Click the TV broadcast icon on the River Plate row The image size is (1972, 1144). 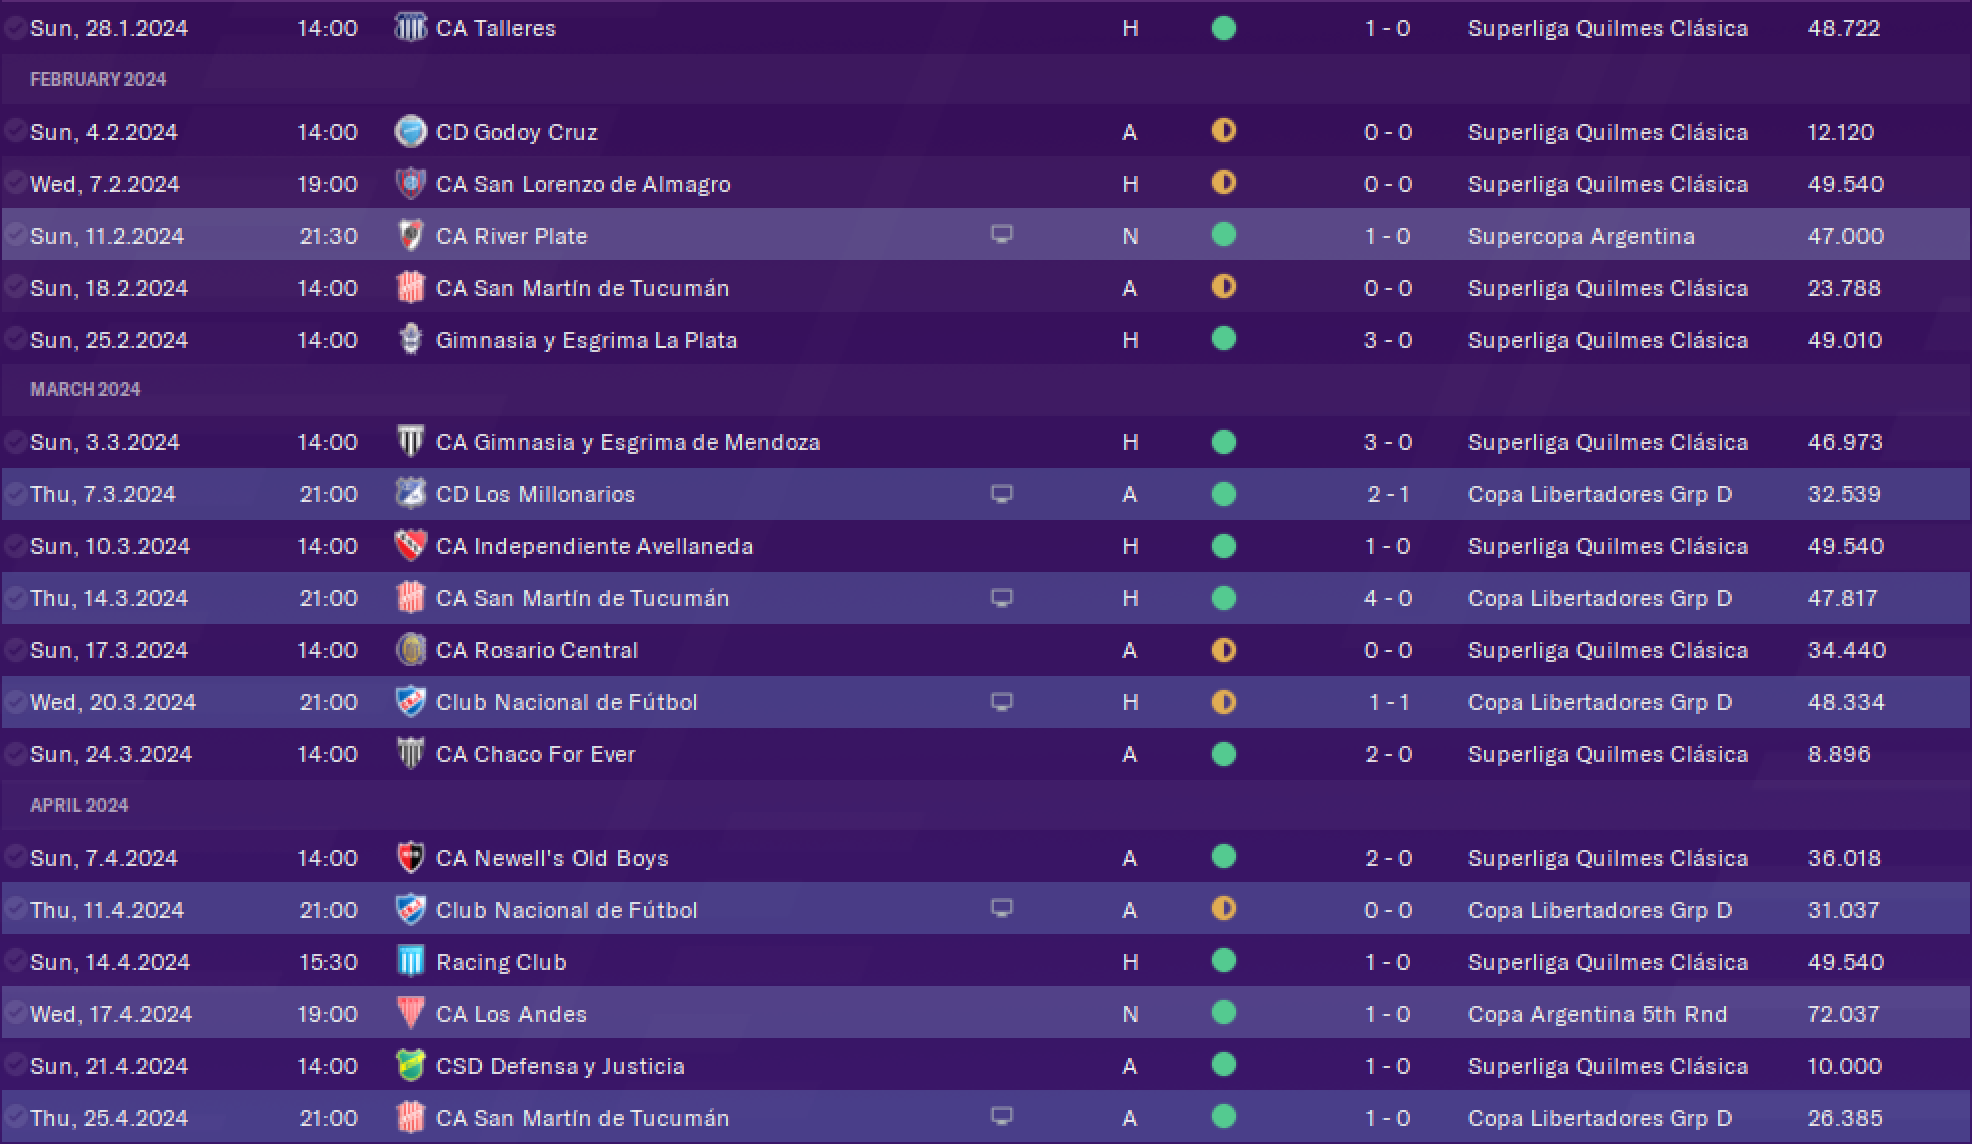point(1001,234)
